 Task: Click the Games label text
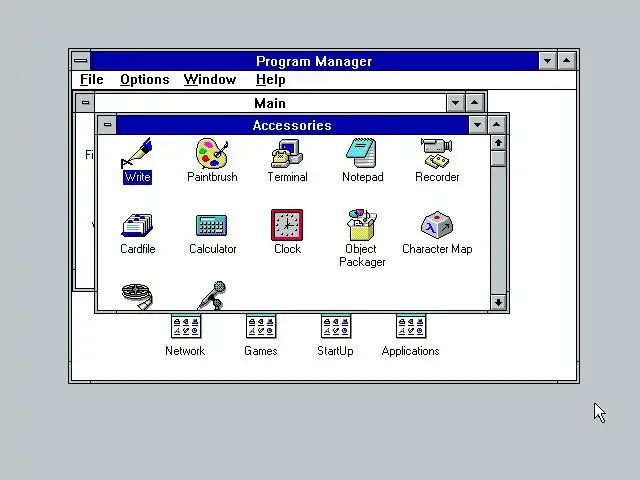pos(261,351)
